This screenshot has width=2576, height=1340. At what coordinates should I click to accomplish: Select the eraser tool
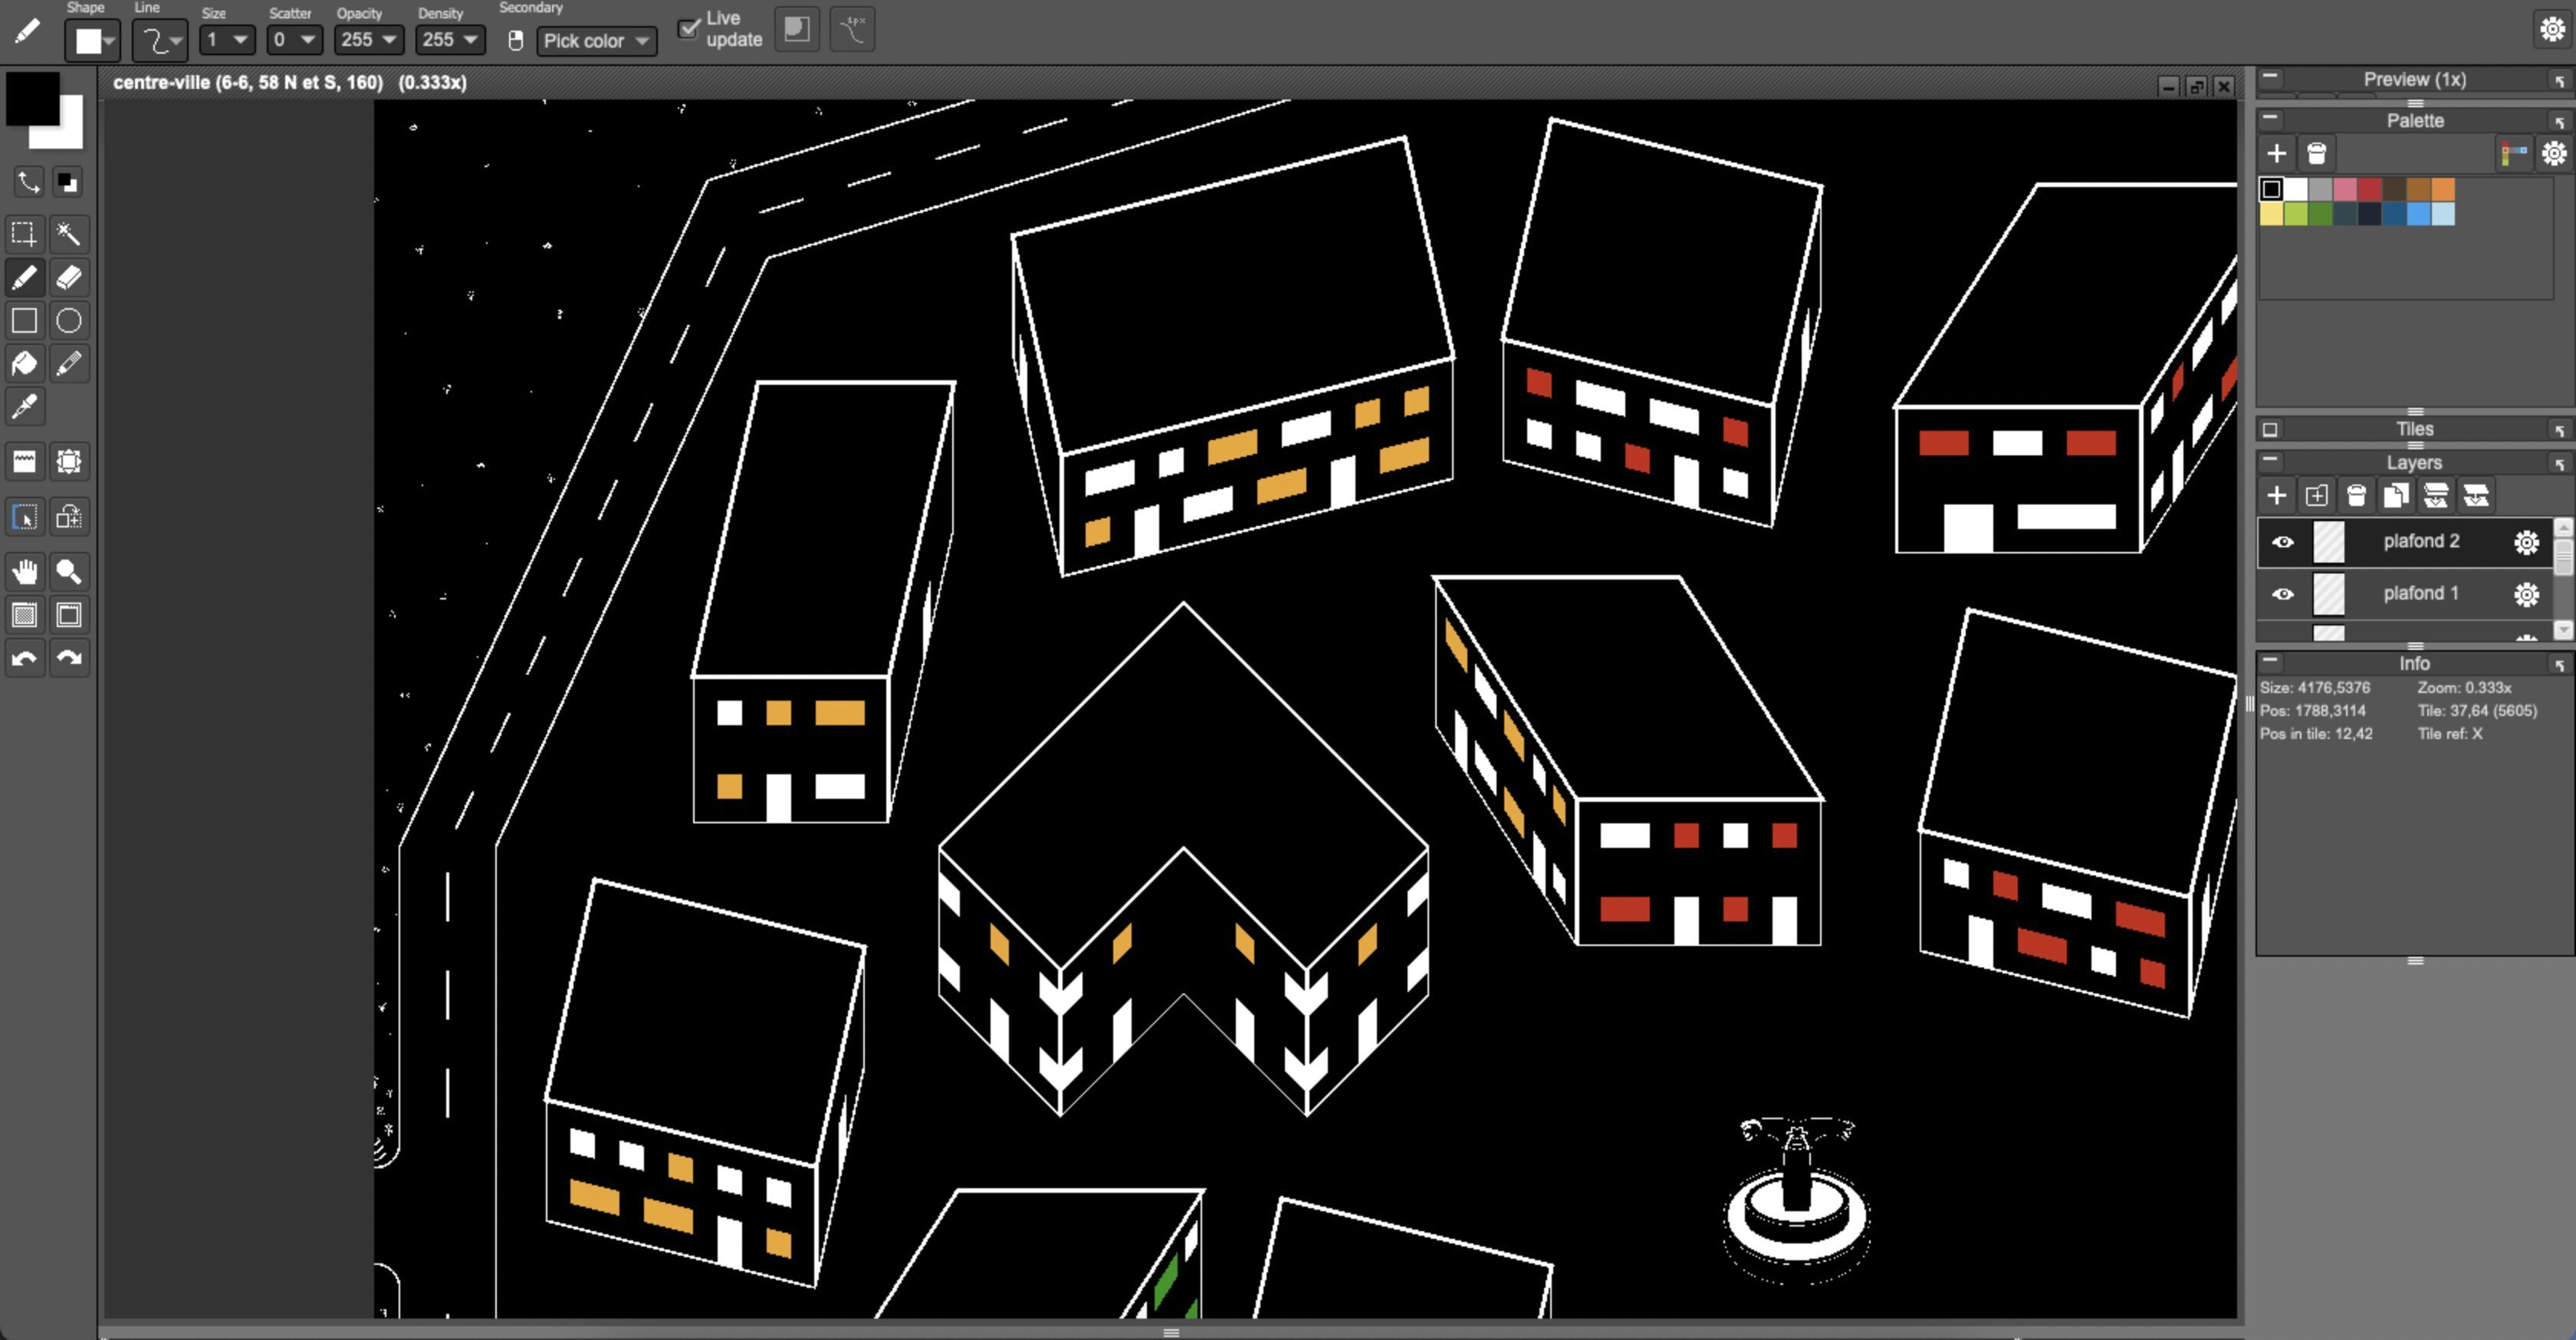tap(68, 277)
